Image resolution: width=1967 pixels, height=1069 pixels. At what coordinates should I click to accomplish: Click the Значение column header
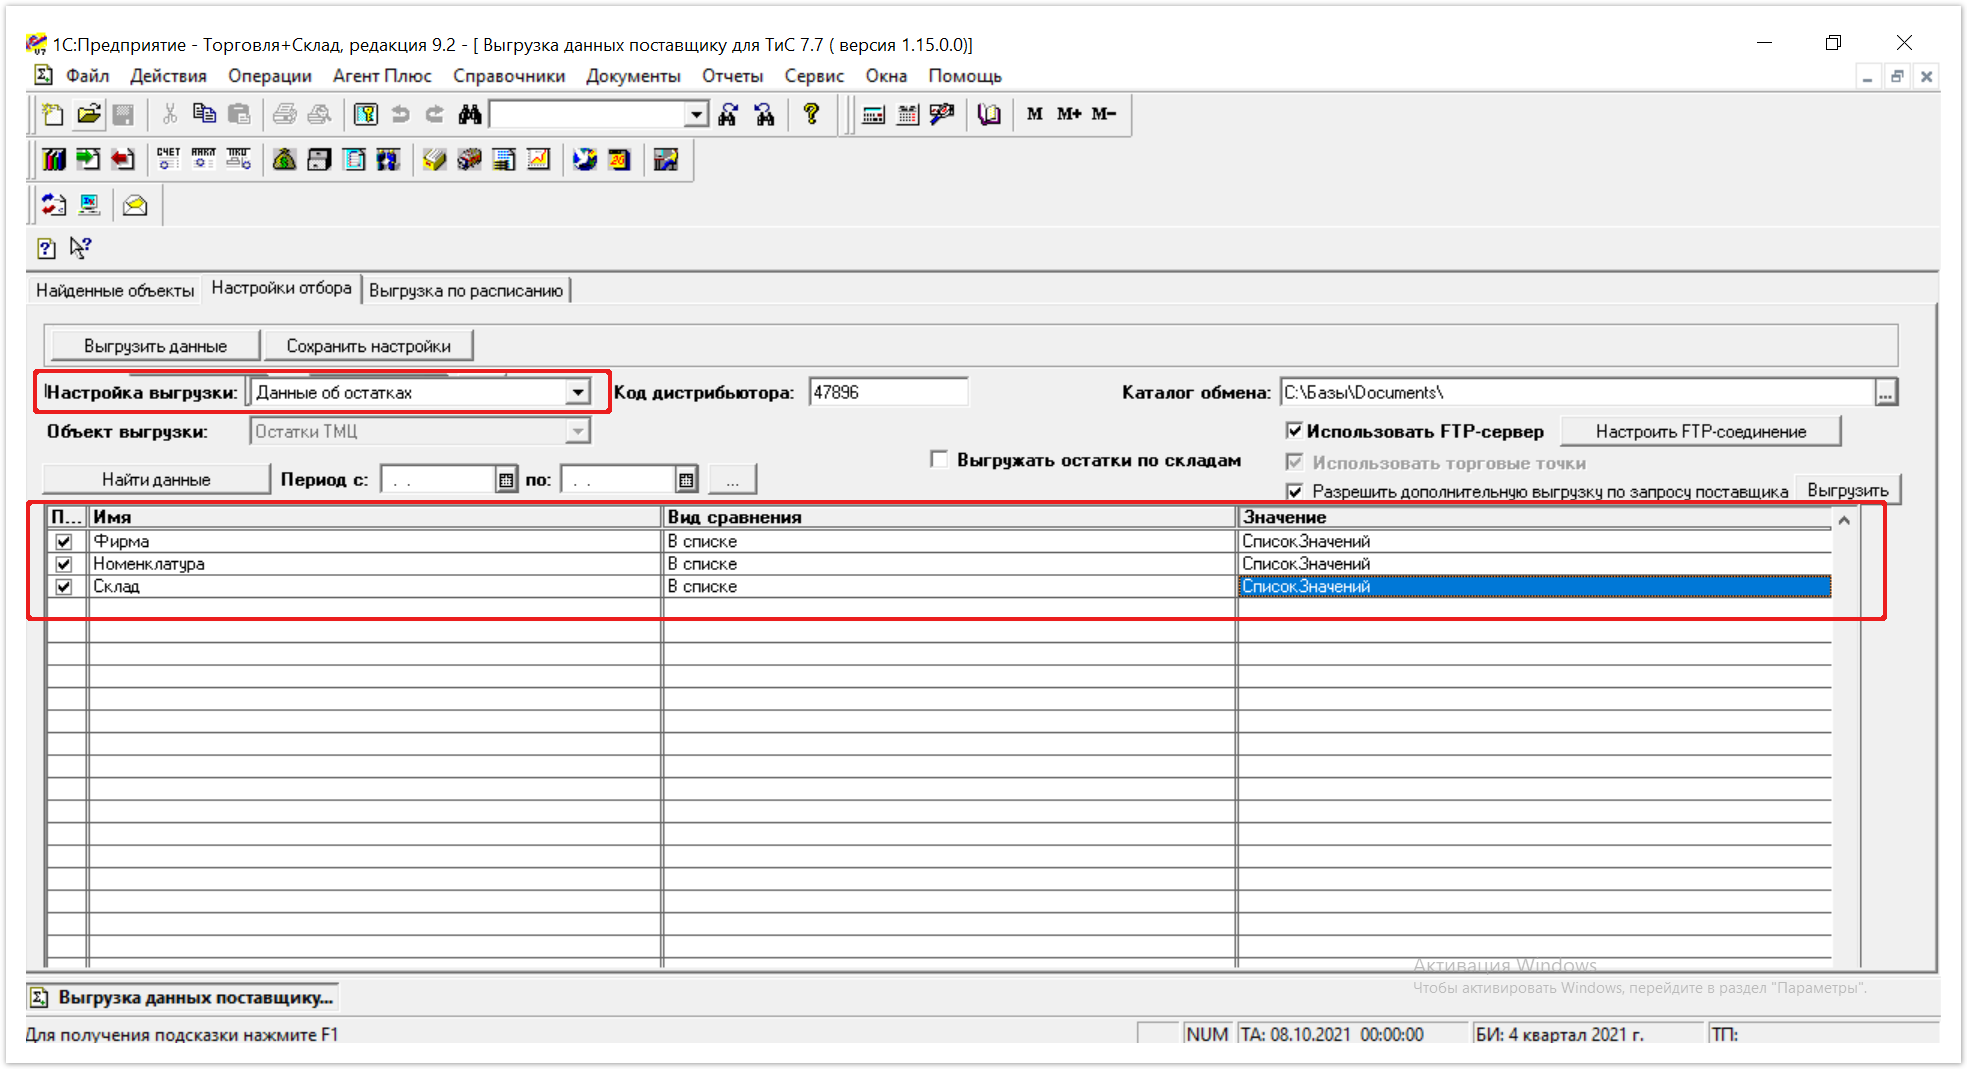point(1534,517)
